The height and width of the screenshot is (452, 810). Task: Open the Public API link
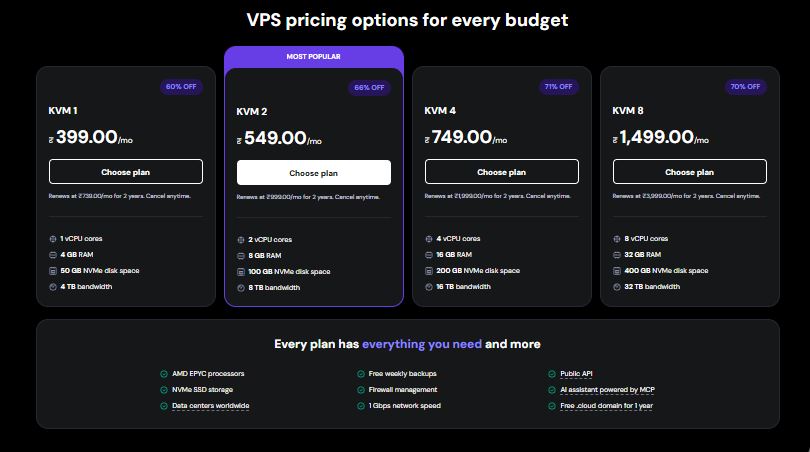point(577,374)
